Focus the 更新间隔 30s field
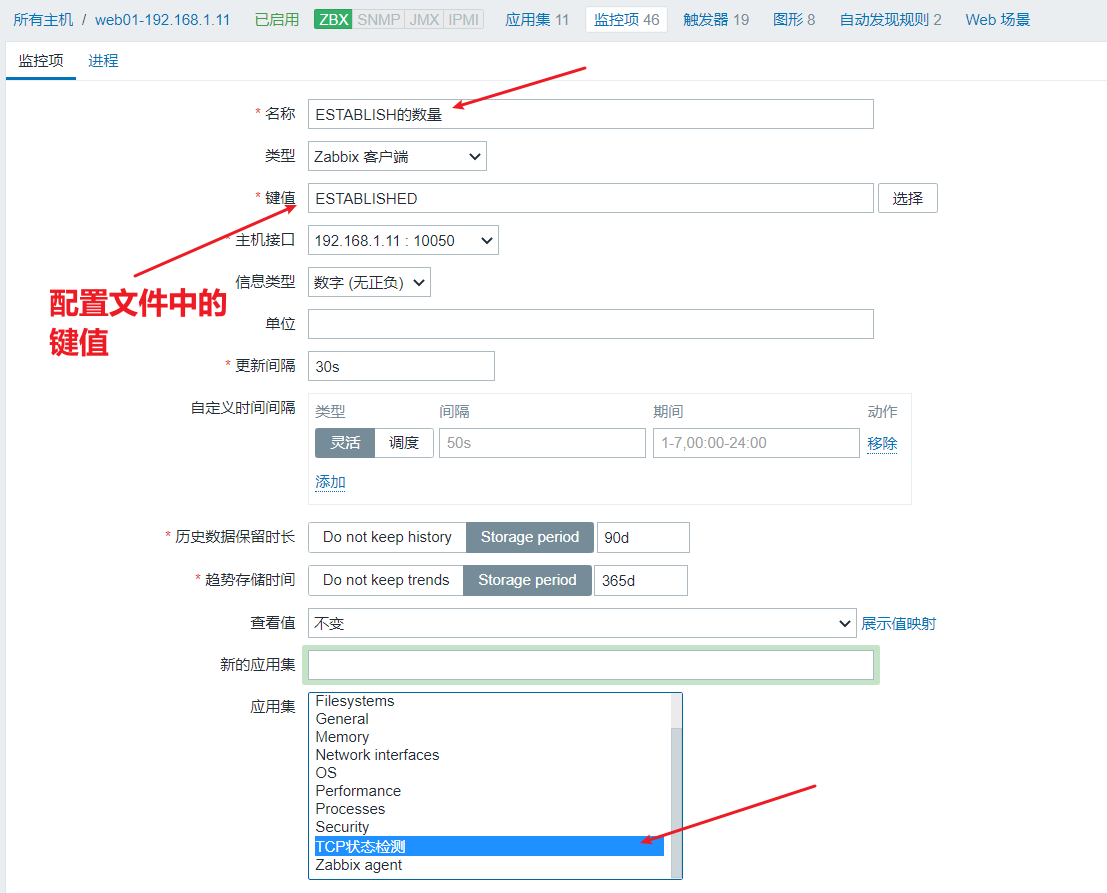Image resolution: width=1107 pixels, height=893 pixels. click(x=401, y=366)
